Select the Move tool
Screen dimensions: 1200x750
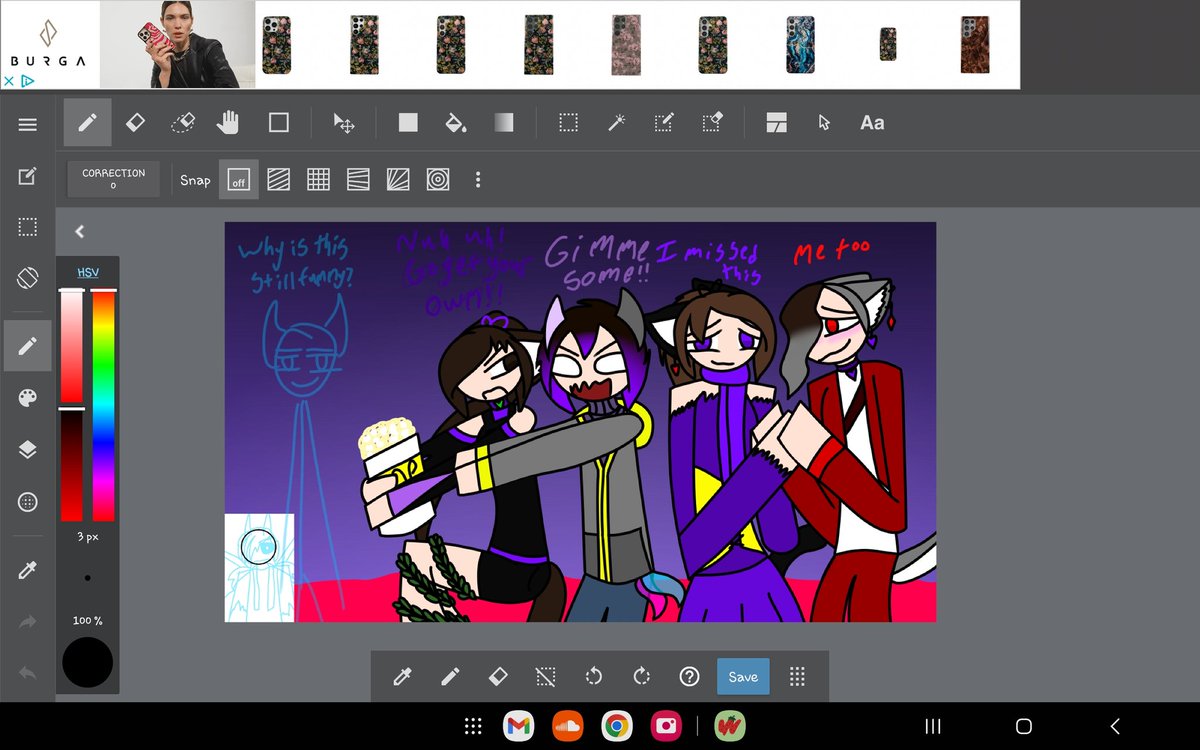(x=344, y=123)
